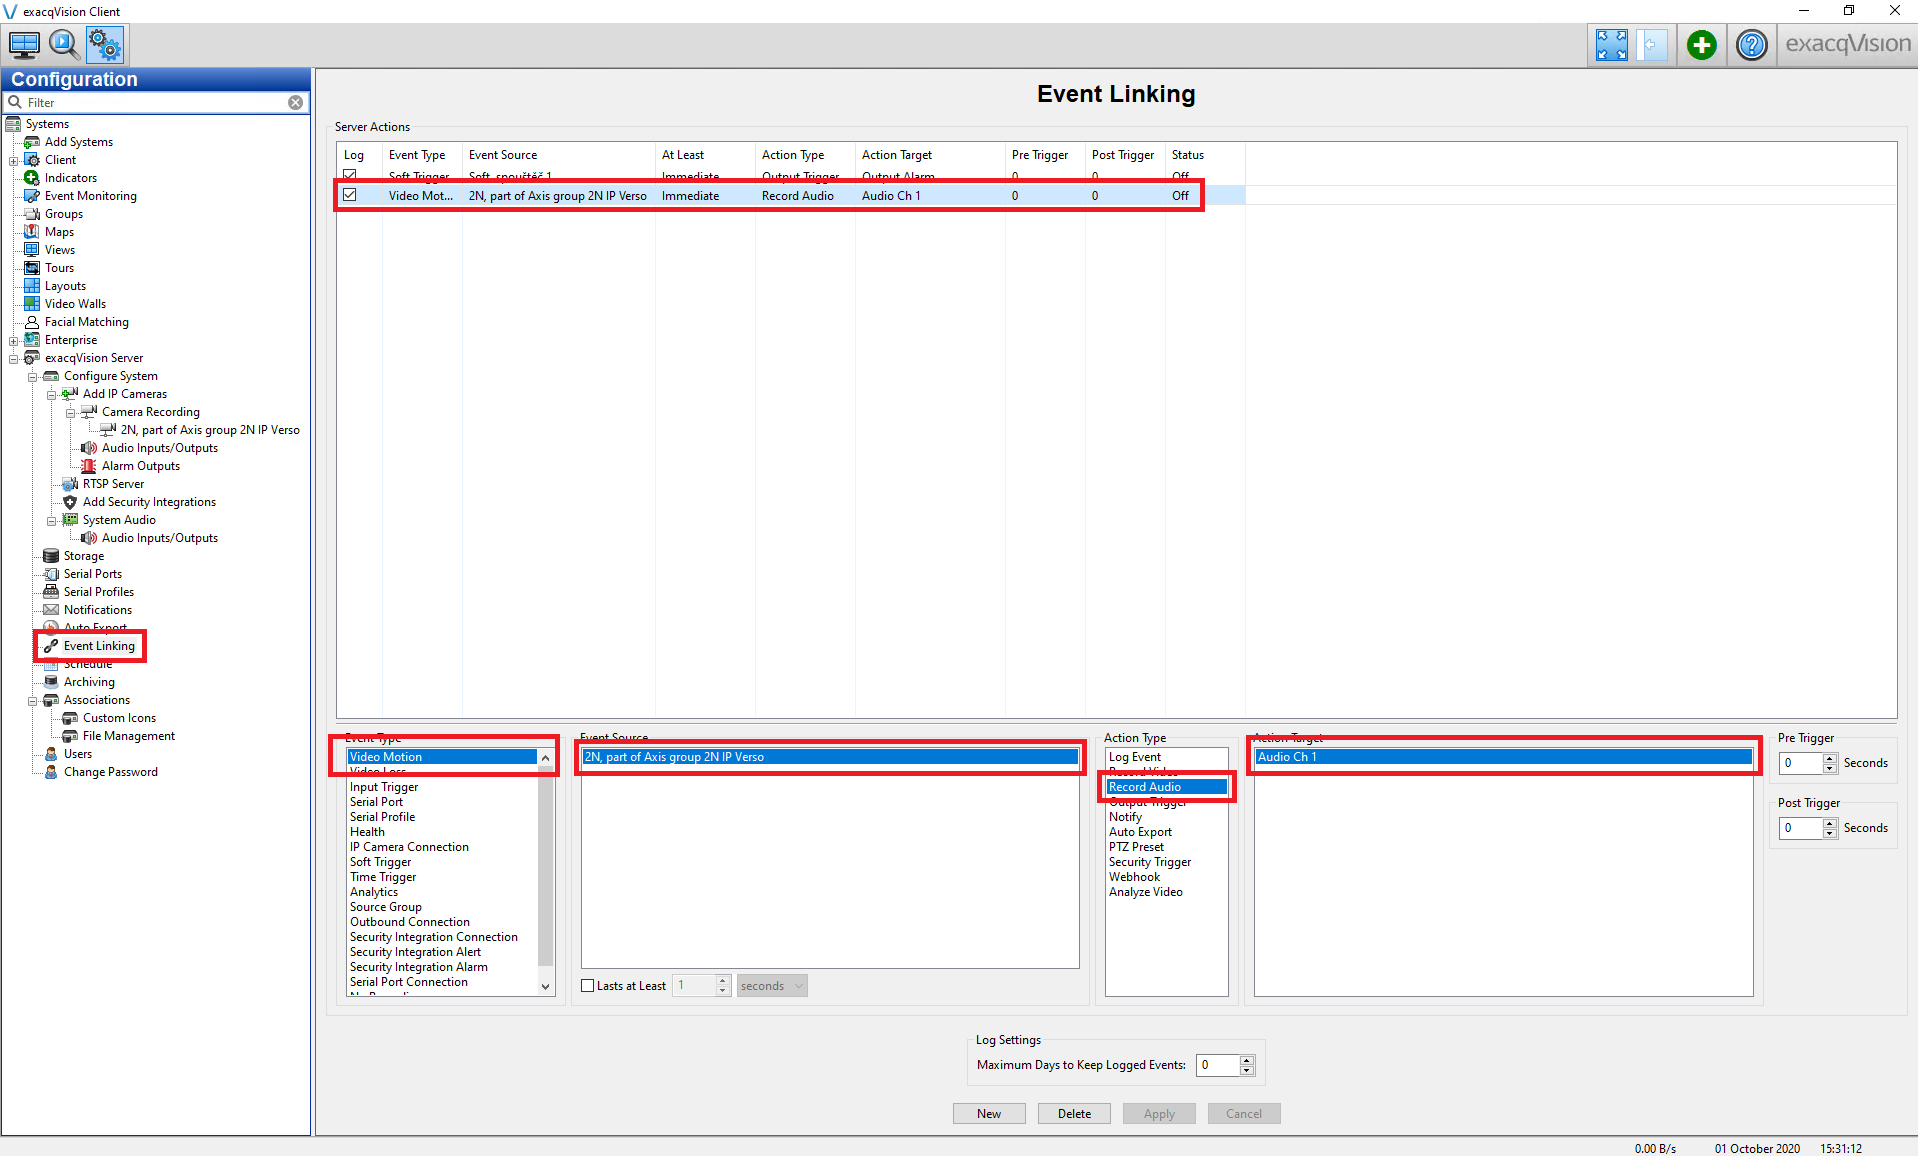Open the seconds unit dropdown
Viewport: 1918px width, 1156px height.
772,986
